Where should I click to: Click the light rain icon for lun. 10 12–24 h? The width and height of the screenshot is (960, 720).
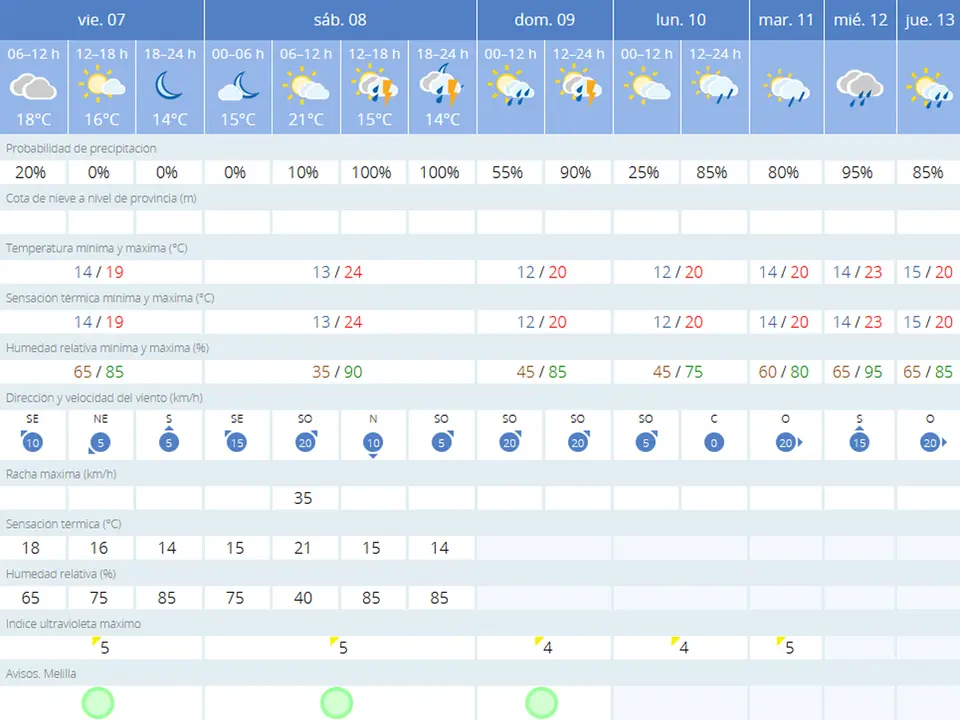715,86
